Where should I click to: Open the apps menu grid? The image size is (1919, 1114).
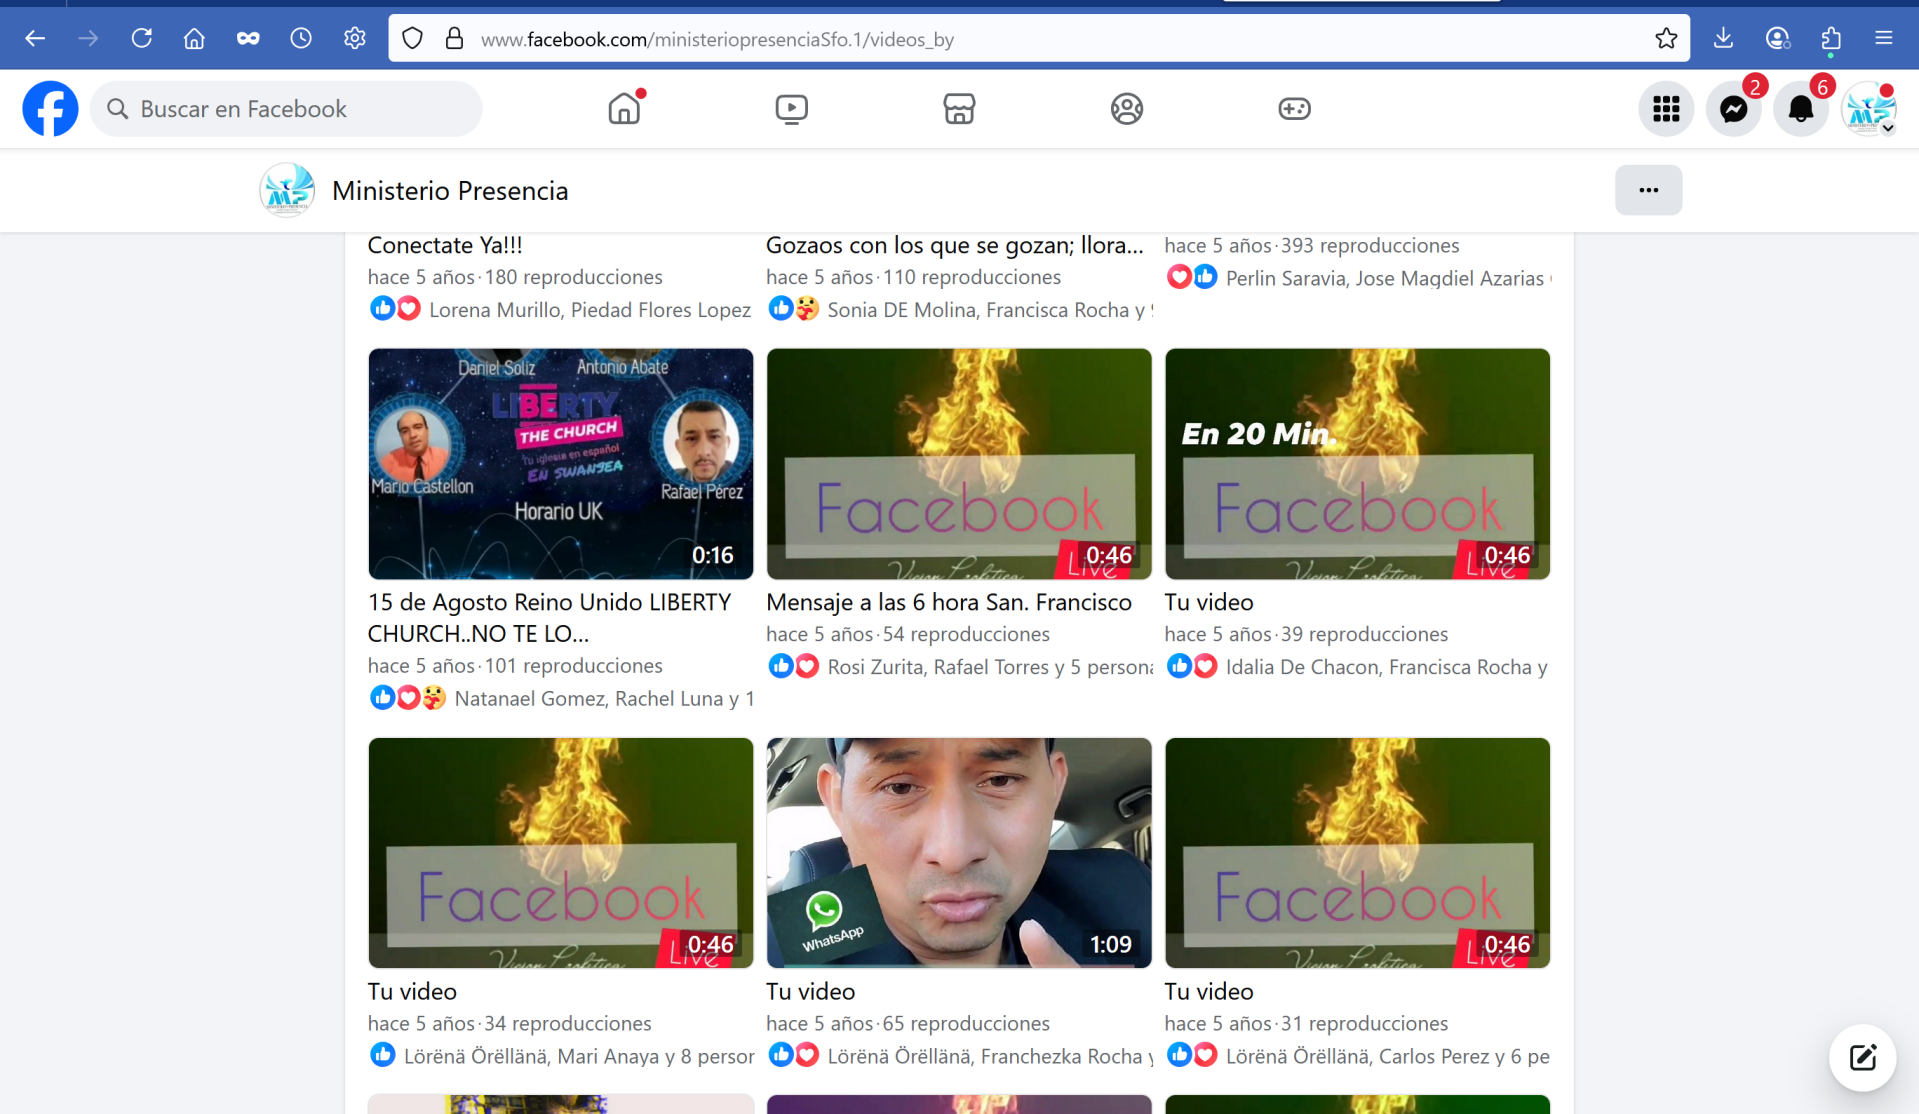(x=1666, y=108)
